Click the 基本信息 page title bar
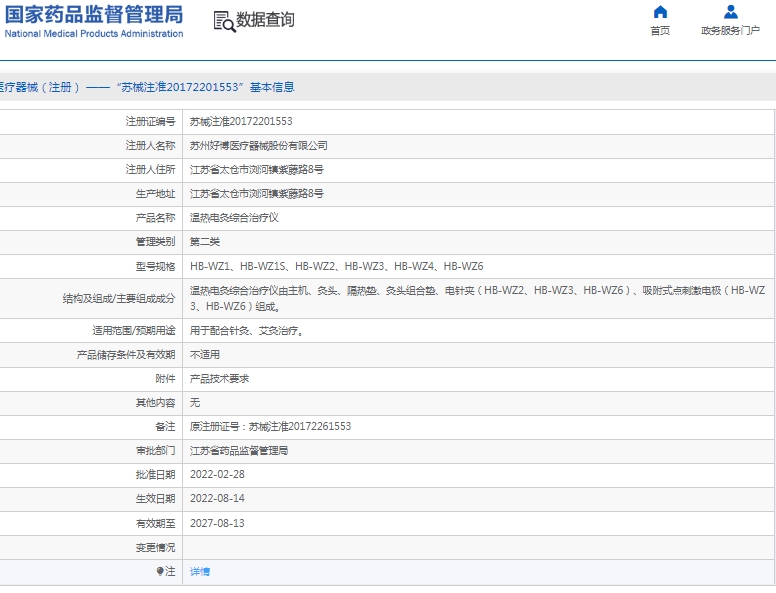The image size is (776, 593). [x=388, y=87]
